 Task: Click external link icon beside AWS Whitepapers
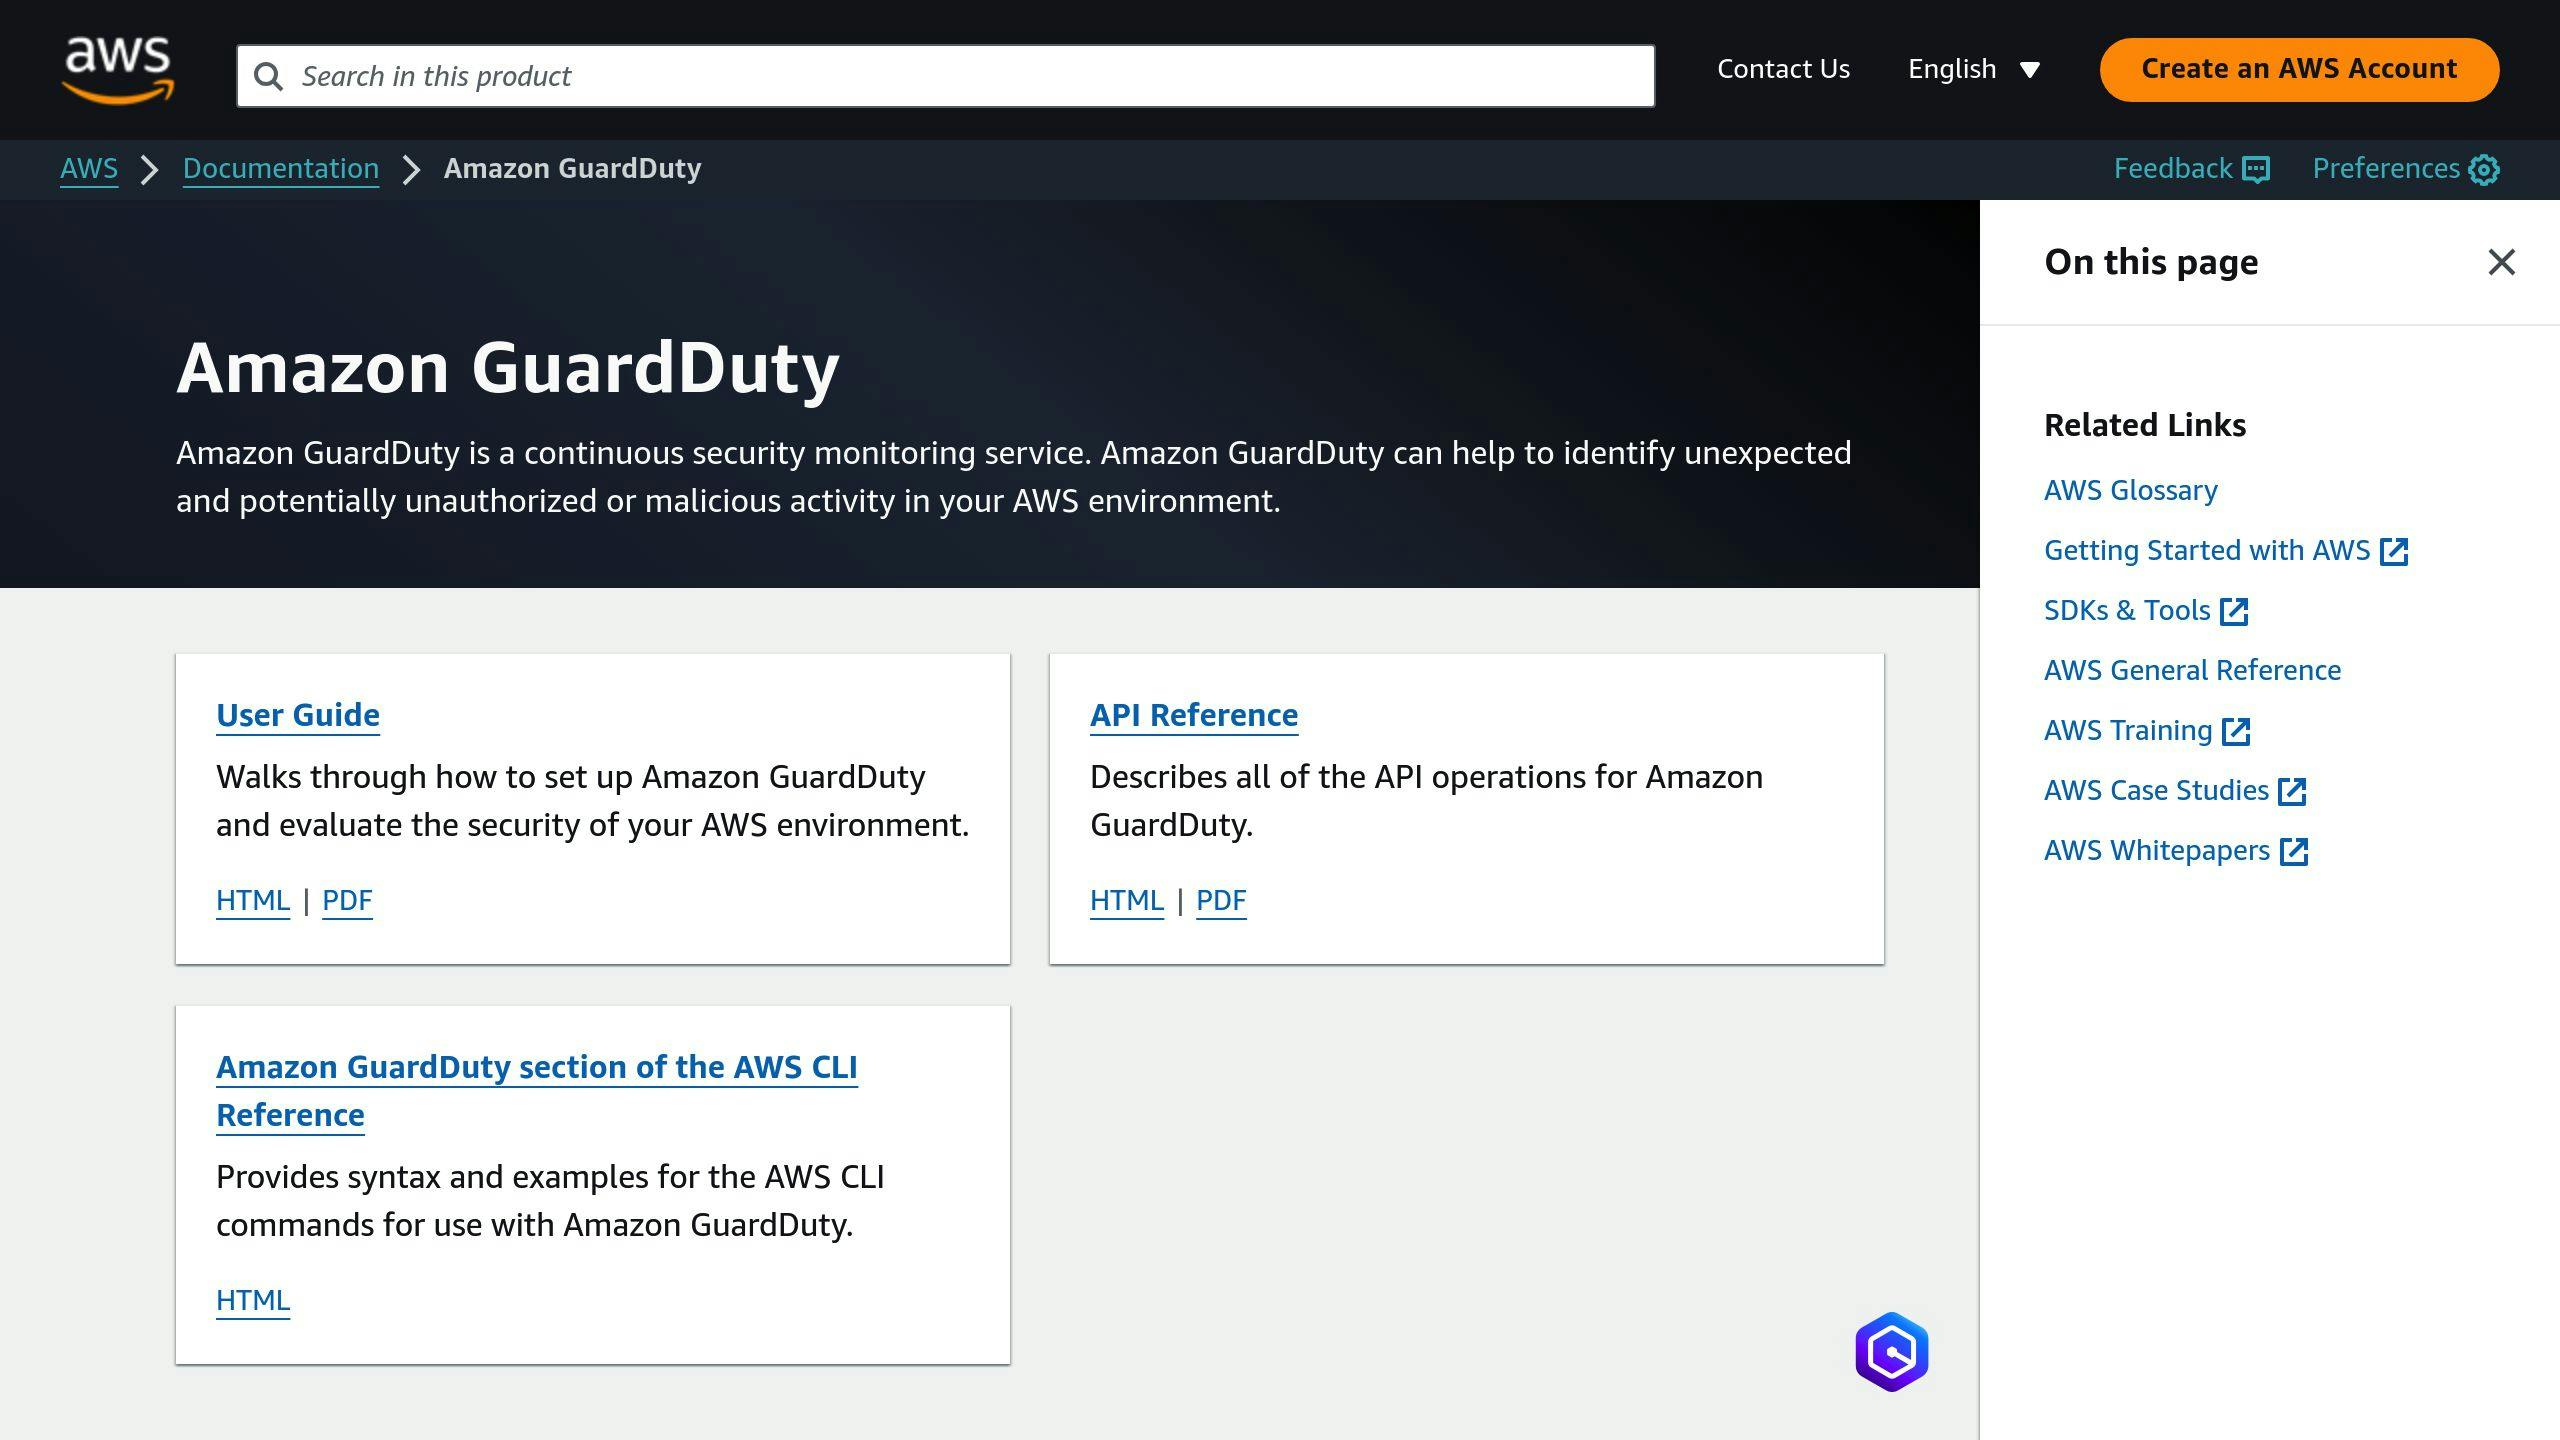[x=2294, y=851]
